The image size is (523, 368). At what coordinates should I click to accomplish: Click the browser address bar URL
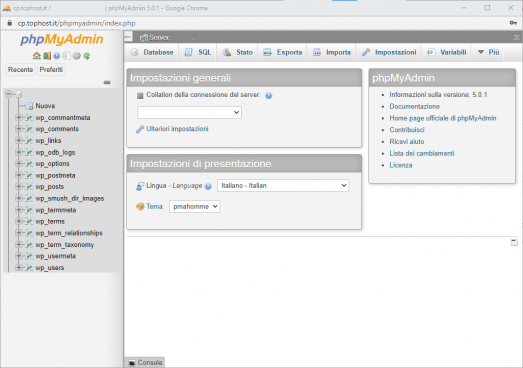(x=76, y=23)
